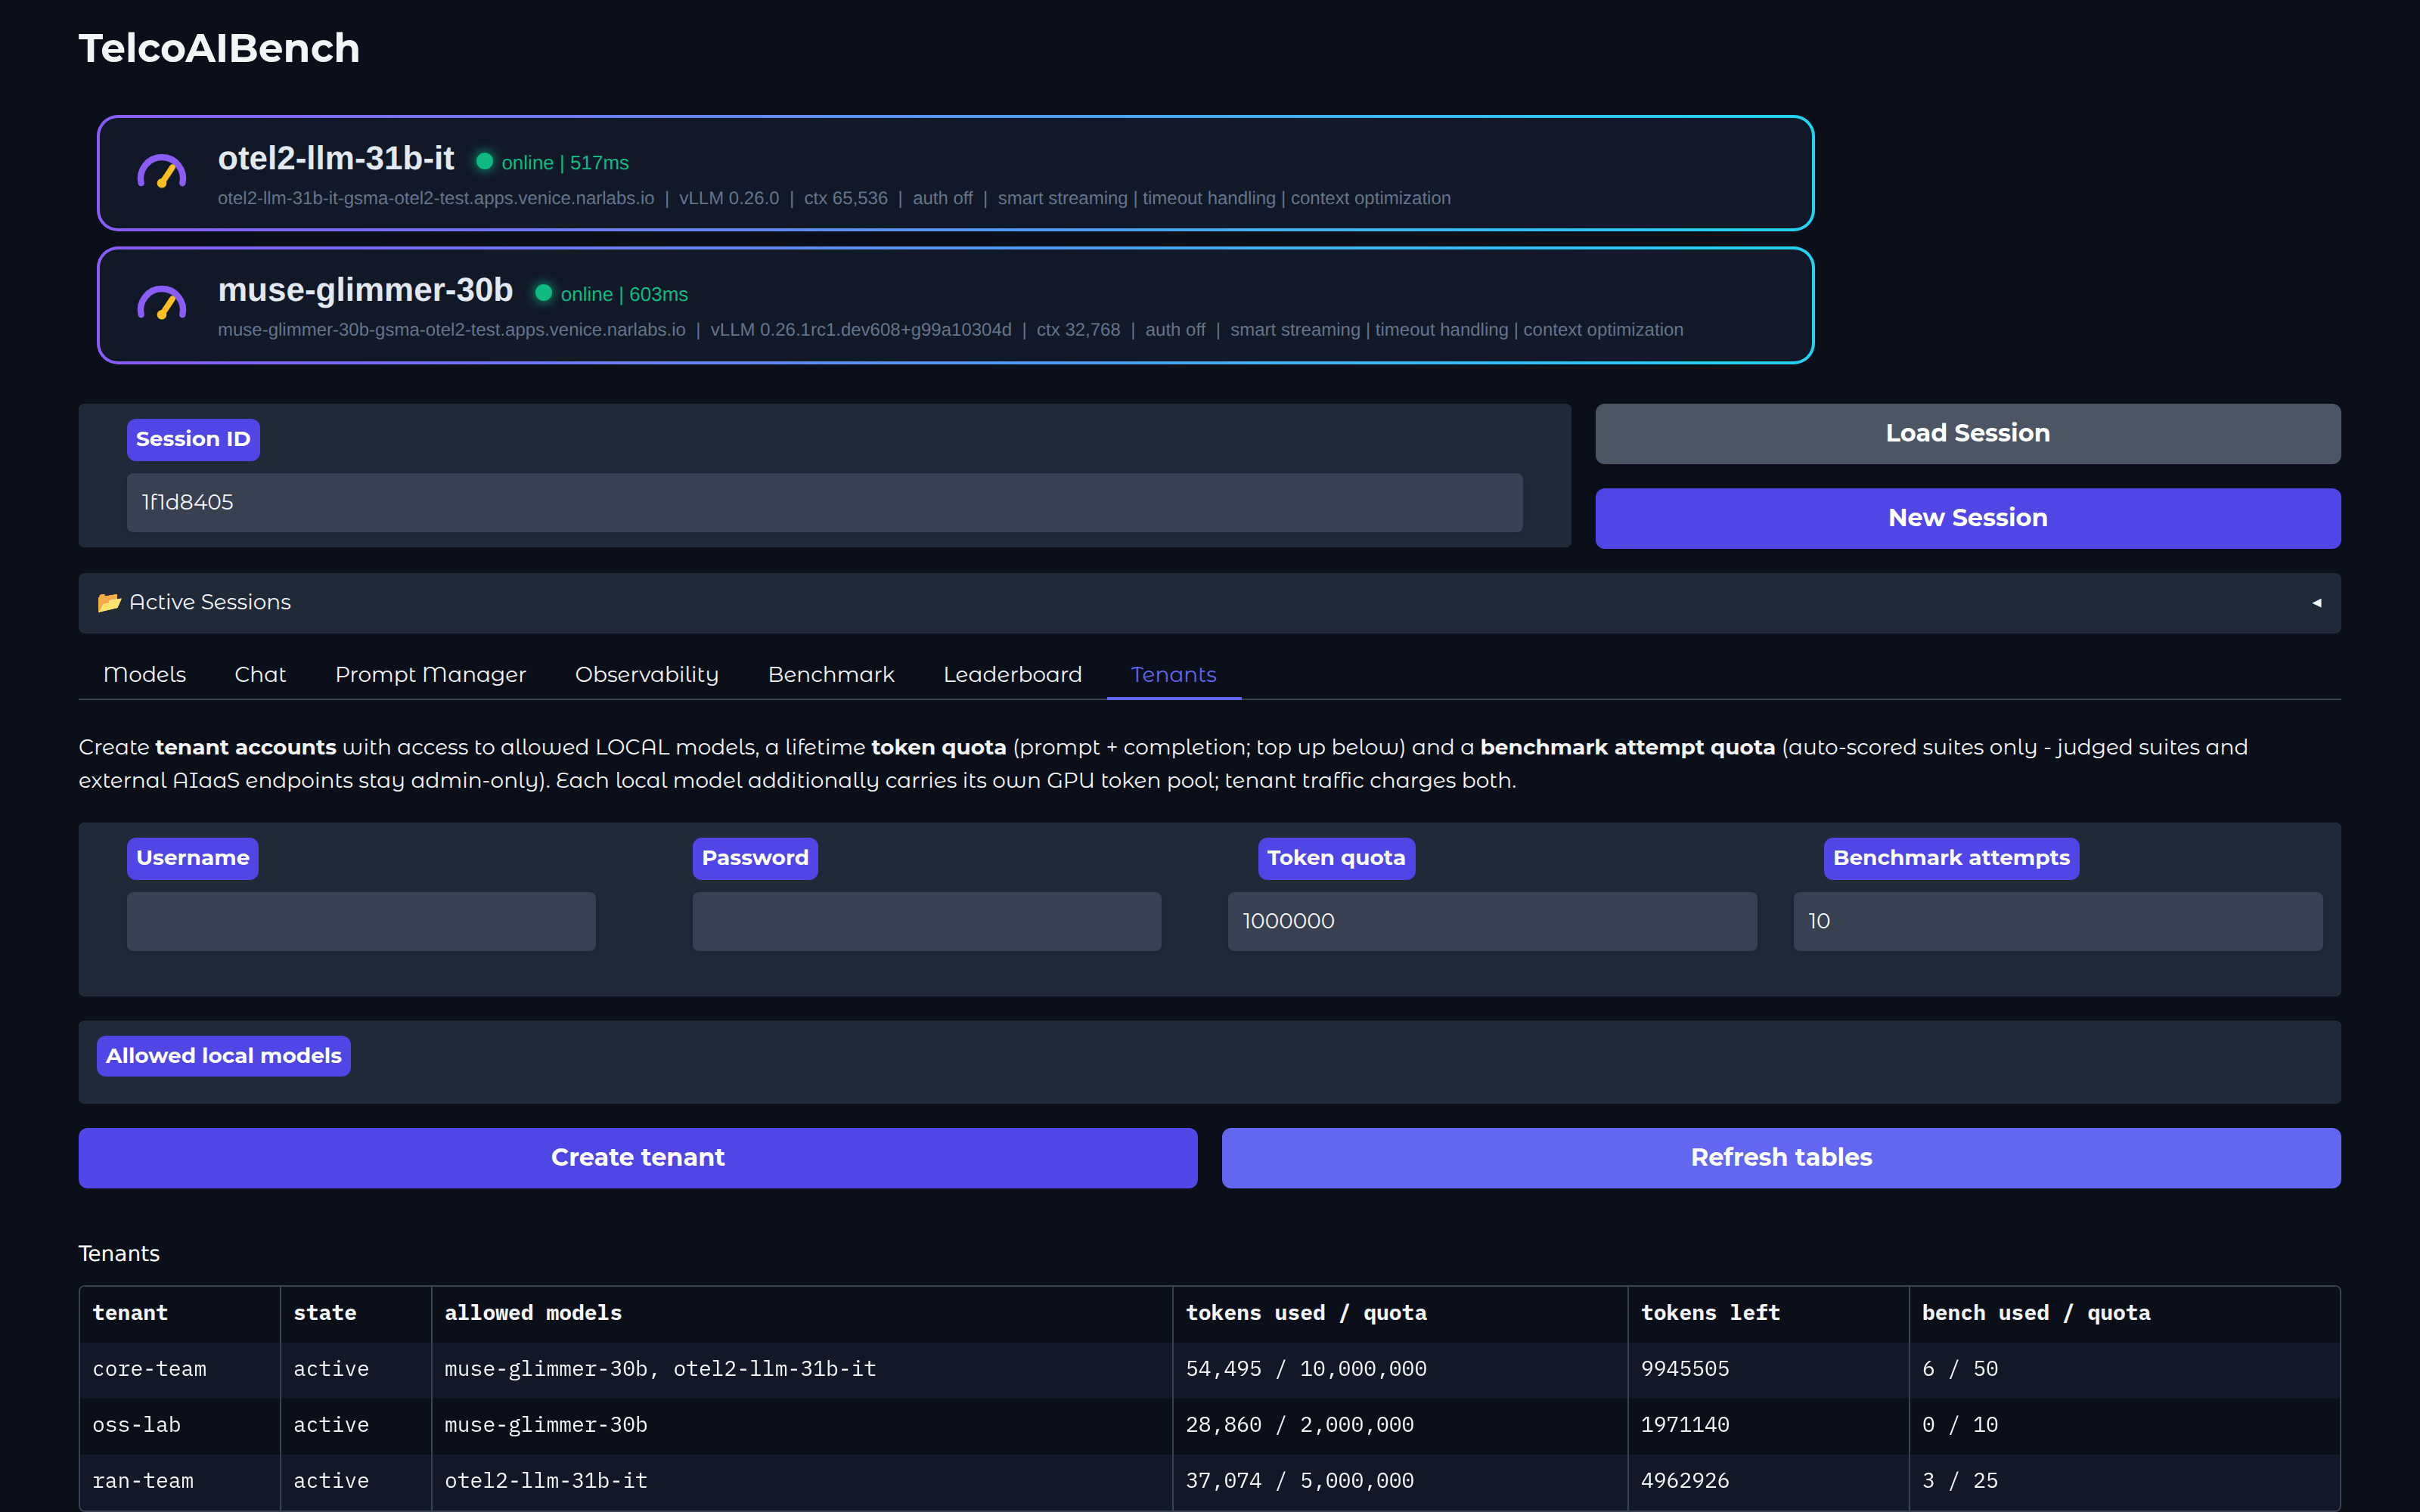Click the Token quota field showing 1000000
Screen dimensions: 2420x1512
pyautogui.click(x=1492, y=921)
